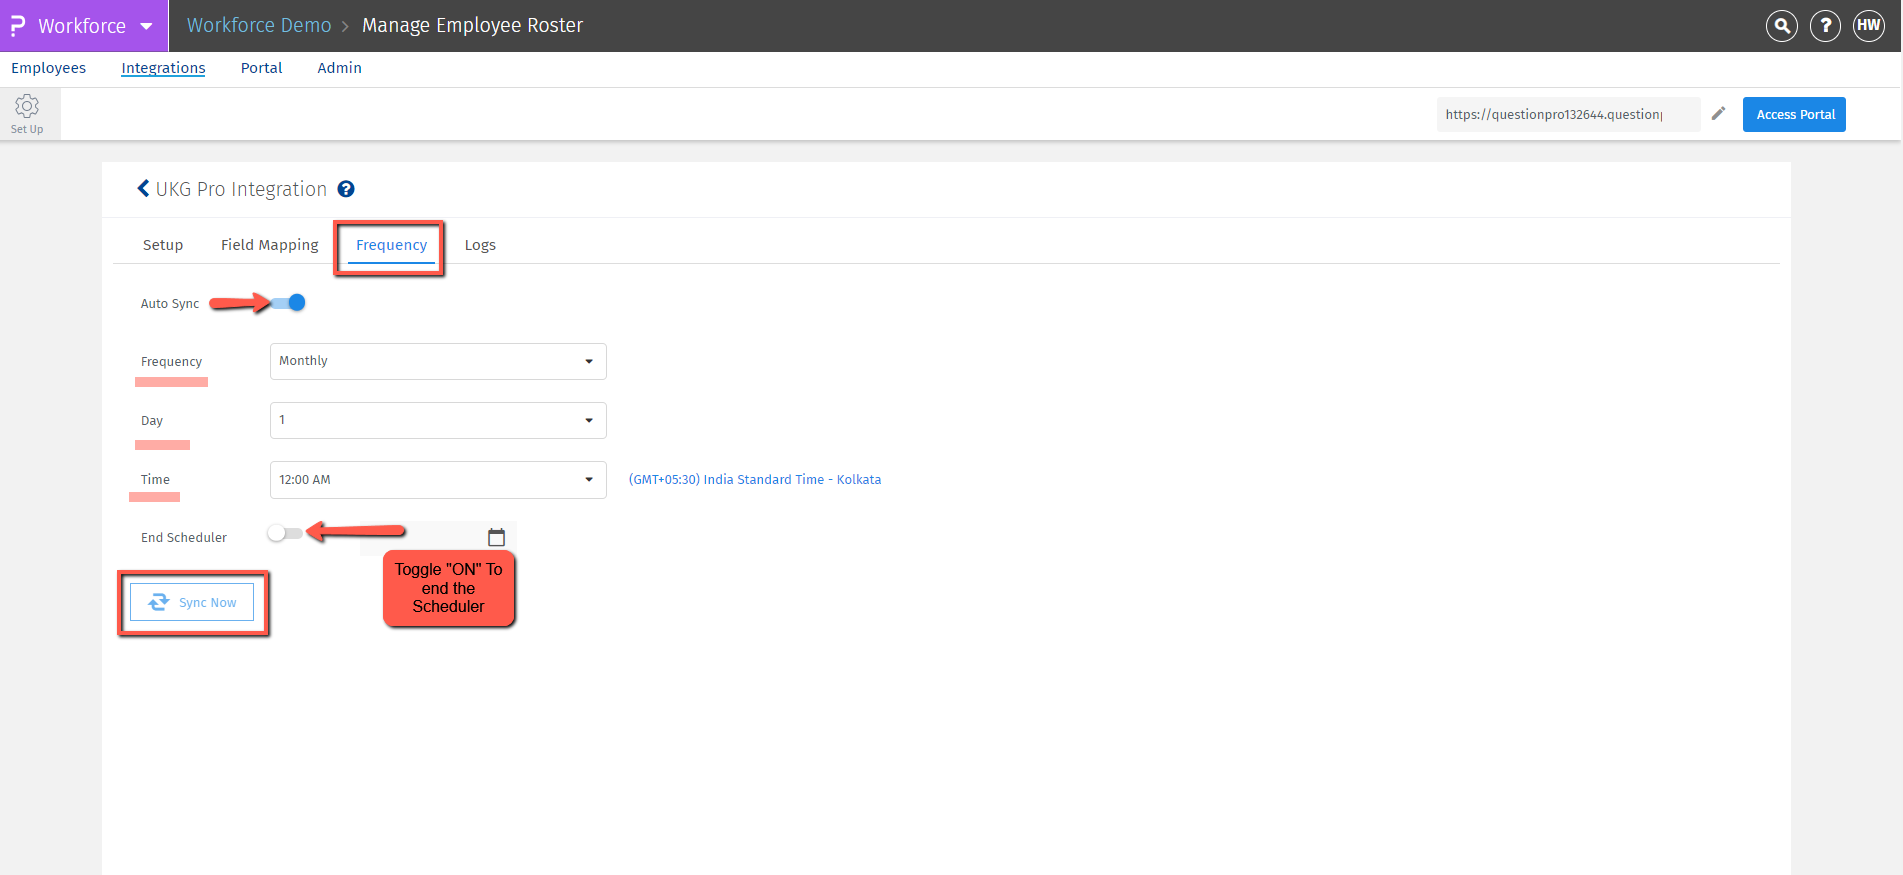Switch to the Logs tab
Screen dimensions: 1903x875
(480, 245)
